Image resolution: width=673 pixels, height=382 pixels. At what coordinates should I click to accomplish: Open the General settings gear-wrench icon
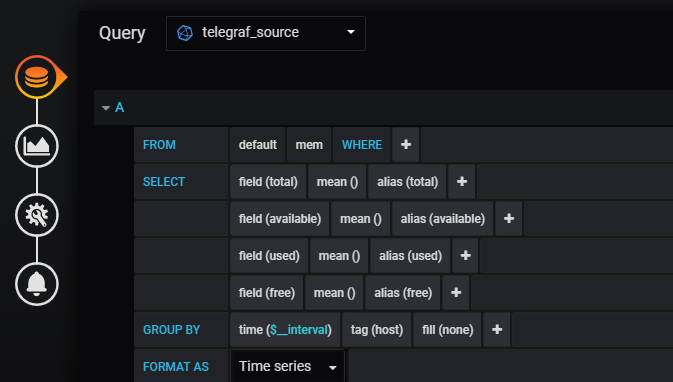tap(37, 215)
